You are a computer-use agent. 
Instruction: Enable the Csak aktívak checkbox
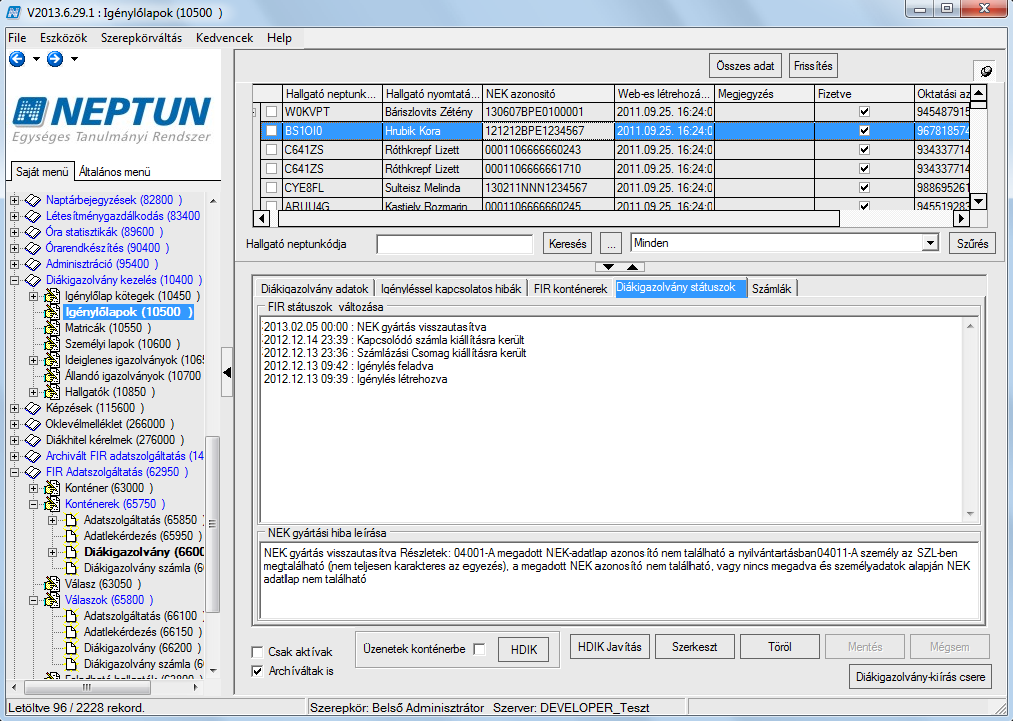tap(257, 652)
